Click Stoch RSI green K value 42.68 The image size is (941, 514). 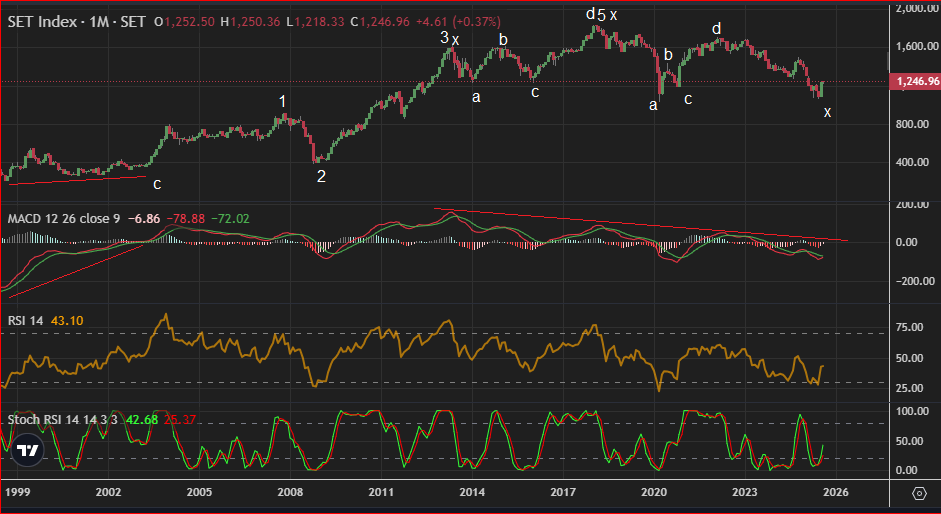(x=142, y=420)
